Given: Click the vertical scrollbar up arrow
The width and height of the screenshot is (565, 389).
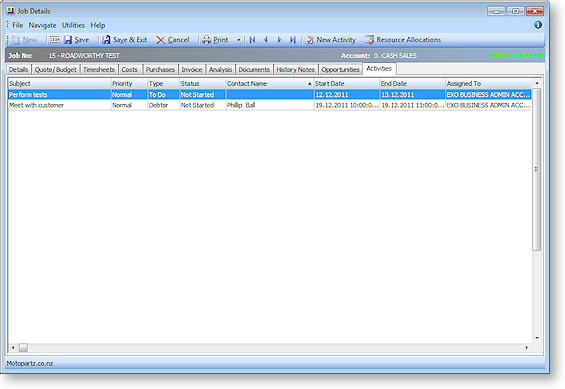Looking at the screenshot, I should [x=537, y=83].
